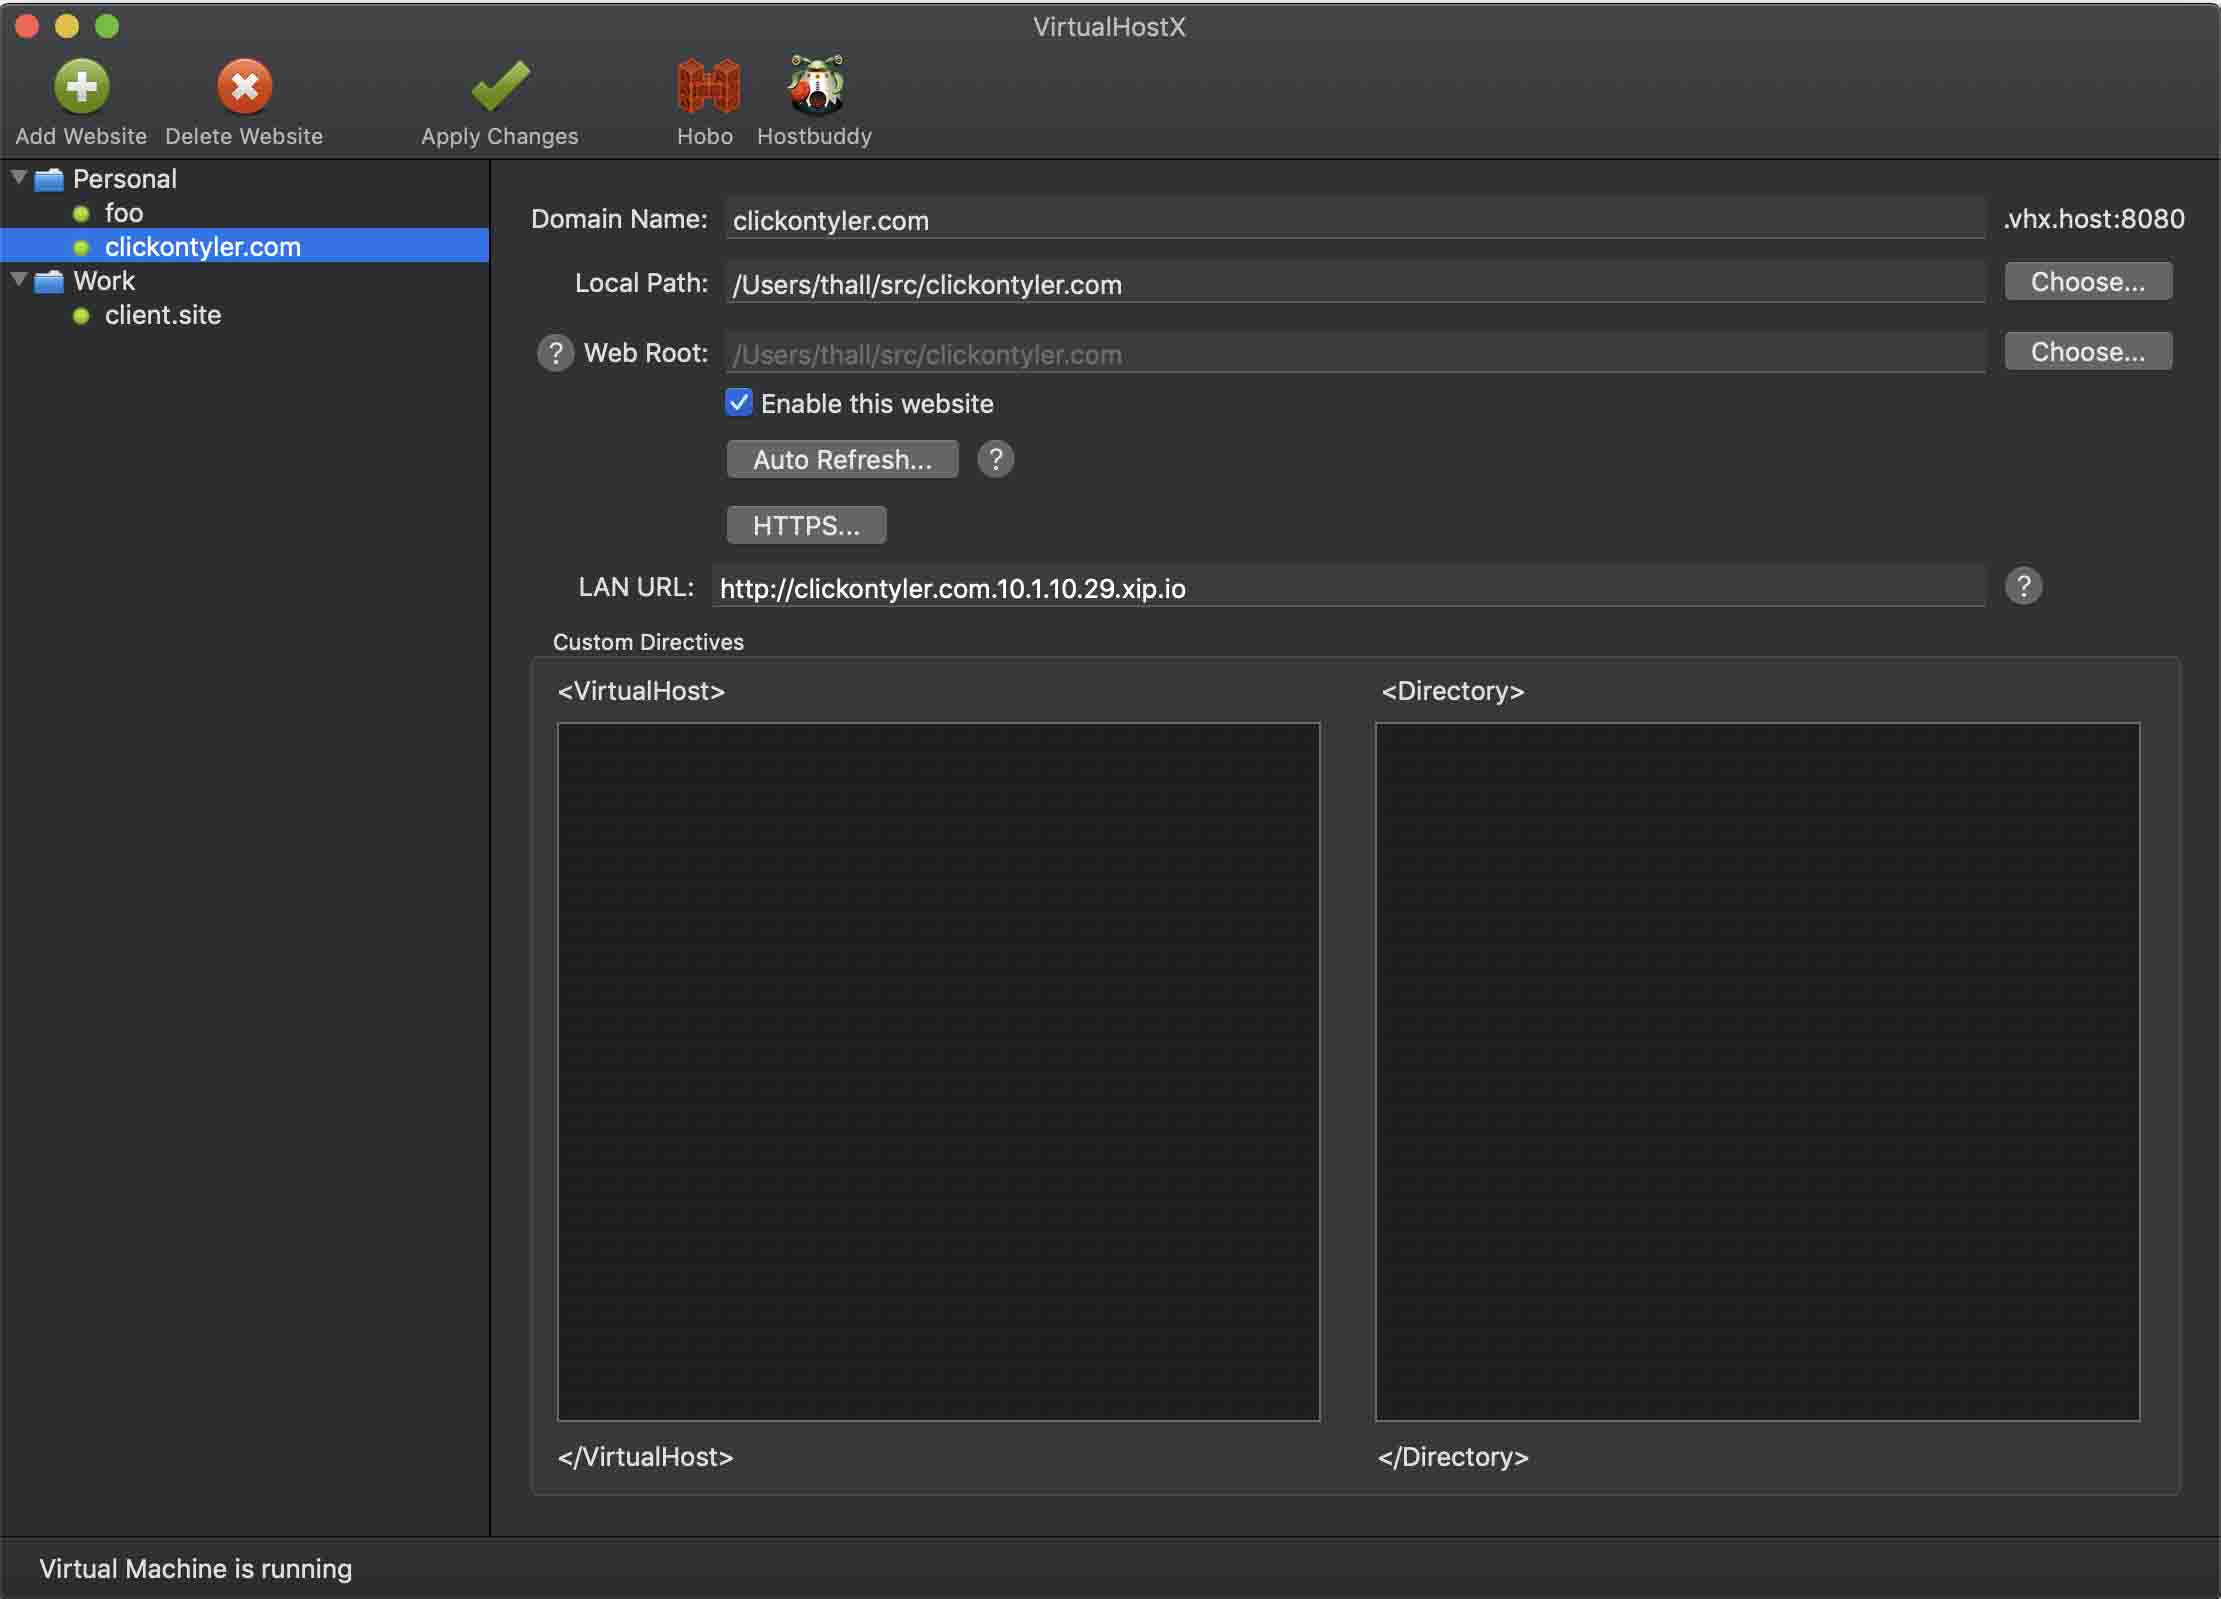
Task: Click the closing </VirtualHost> tag label
Action: point(646,1457)
